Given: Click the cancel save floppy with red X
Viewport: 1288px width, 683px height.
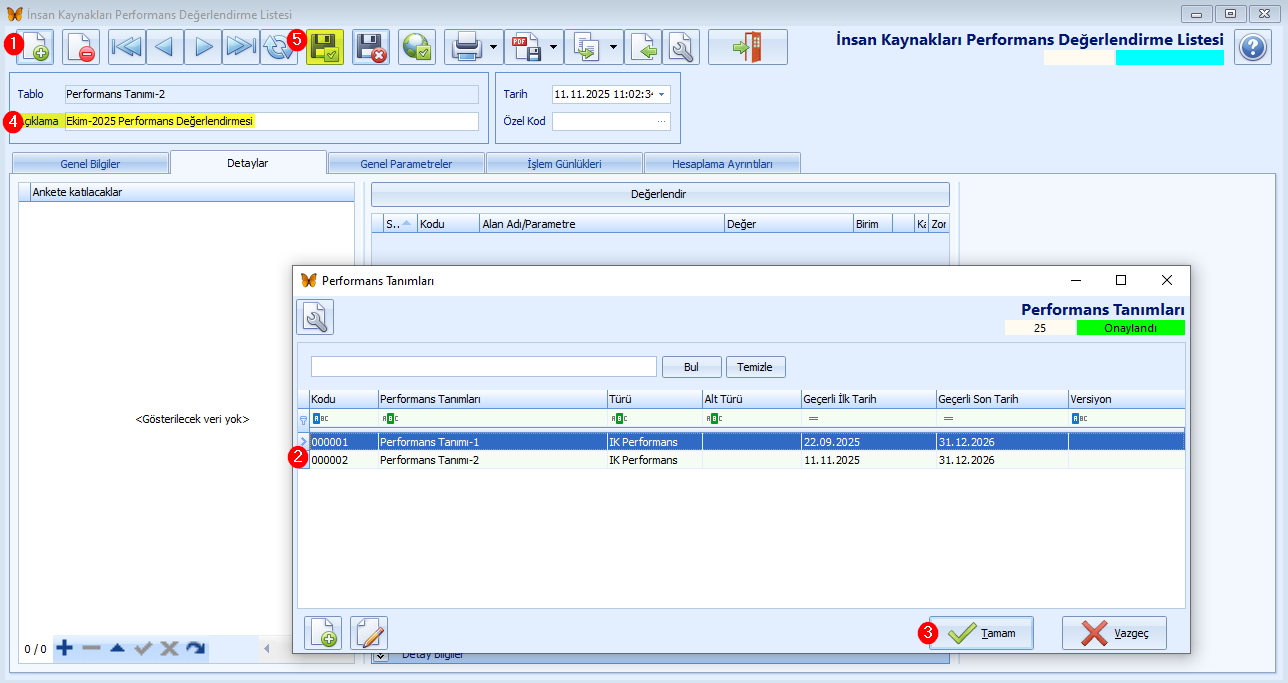Looking at the screenshot, I should coord(371,47).
